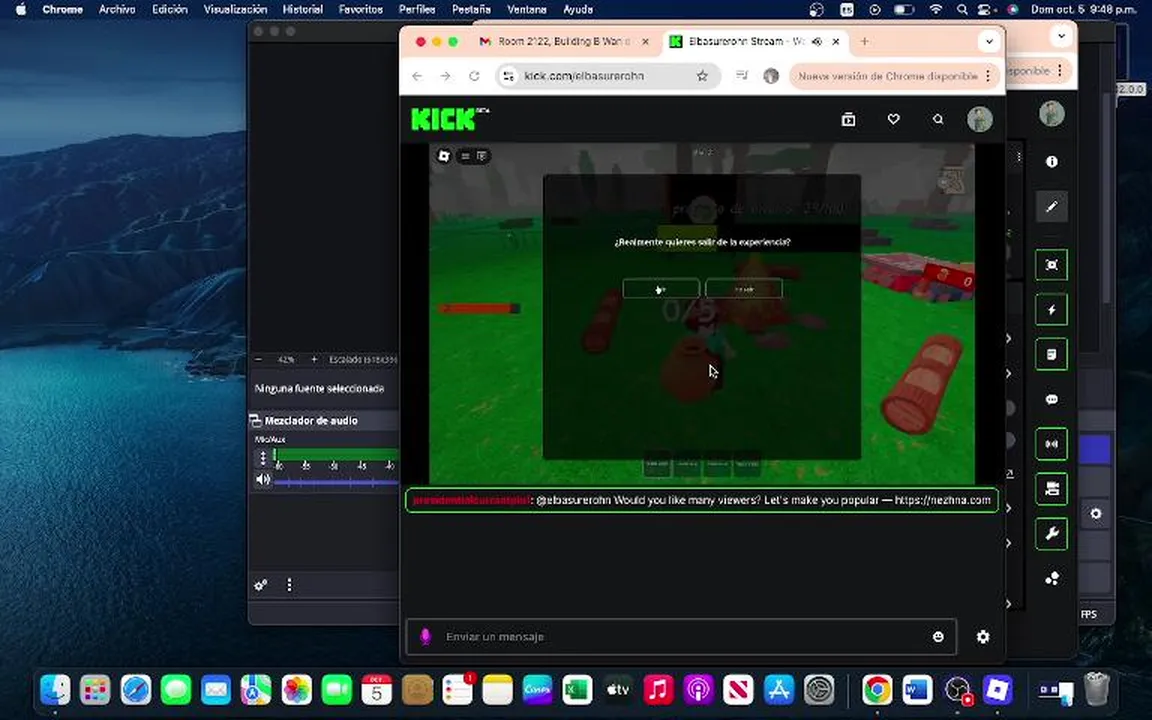Click the Mezclador de audio panel header
This screenshot has height=720, width=1152.
(324, 420)
